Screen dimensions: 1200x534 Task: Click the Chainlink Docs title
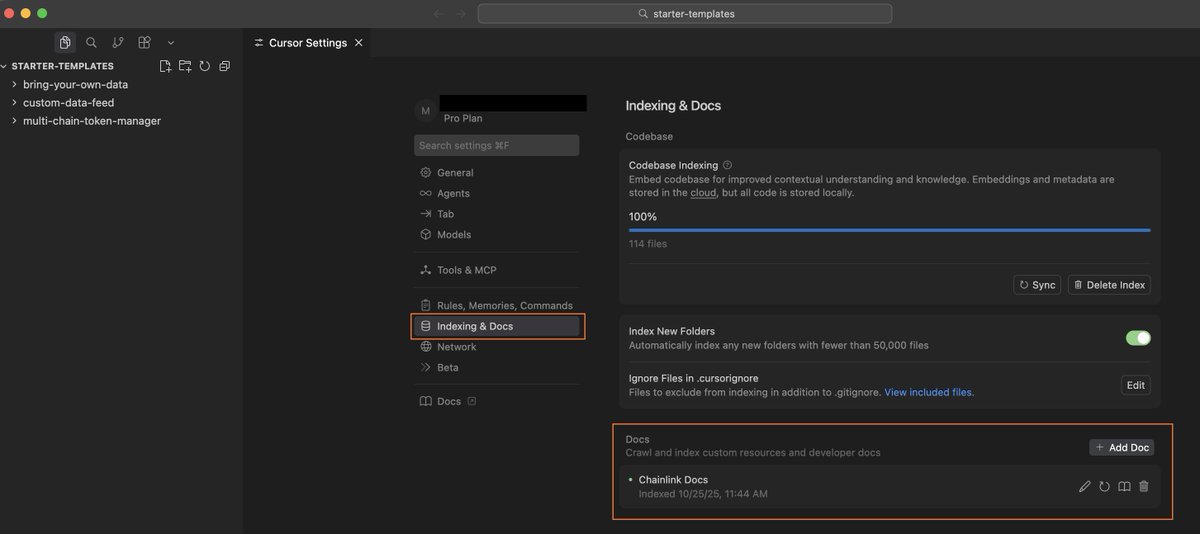[673, 480]
